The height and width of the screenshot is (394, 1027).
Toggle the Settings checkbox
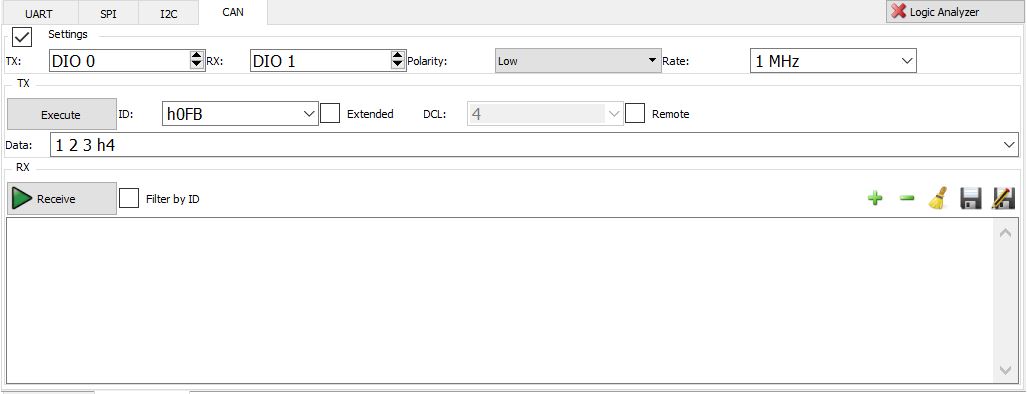click(22, 37)
